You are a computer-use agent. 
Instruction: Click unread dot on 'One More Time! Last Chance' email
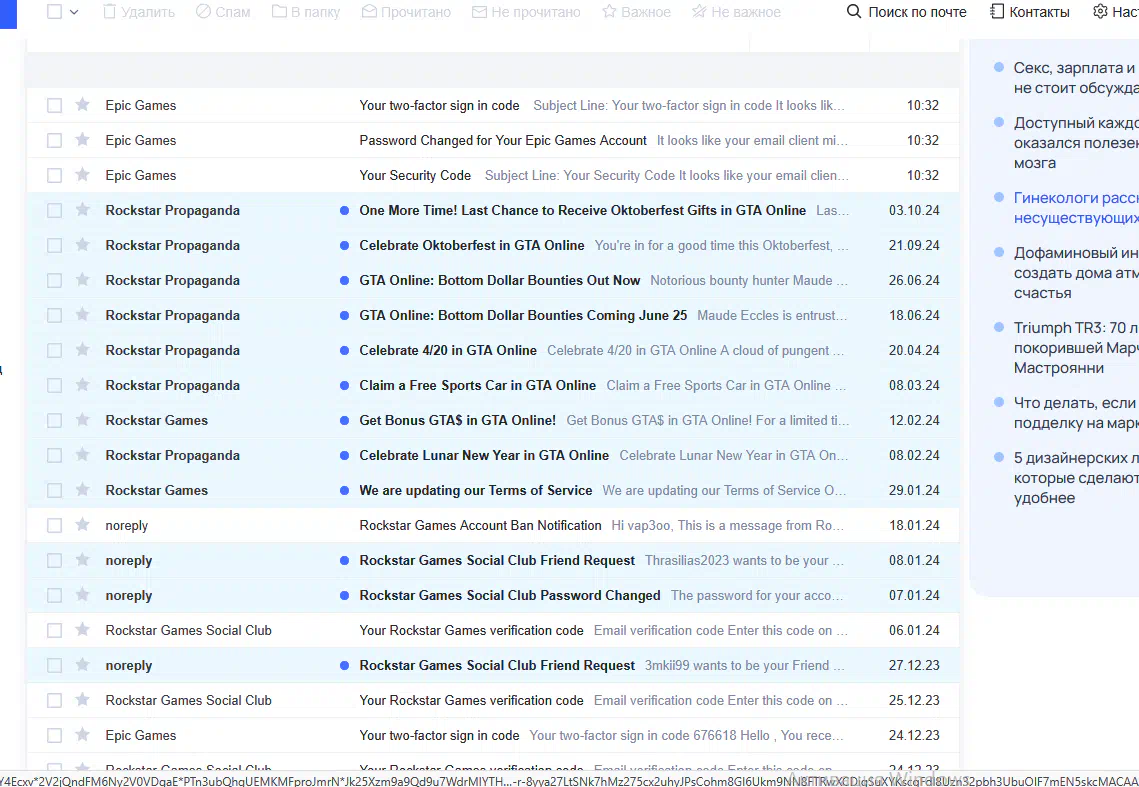(x=344, y=211)
